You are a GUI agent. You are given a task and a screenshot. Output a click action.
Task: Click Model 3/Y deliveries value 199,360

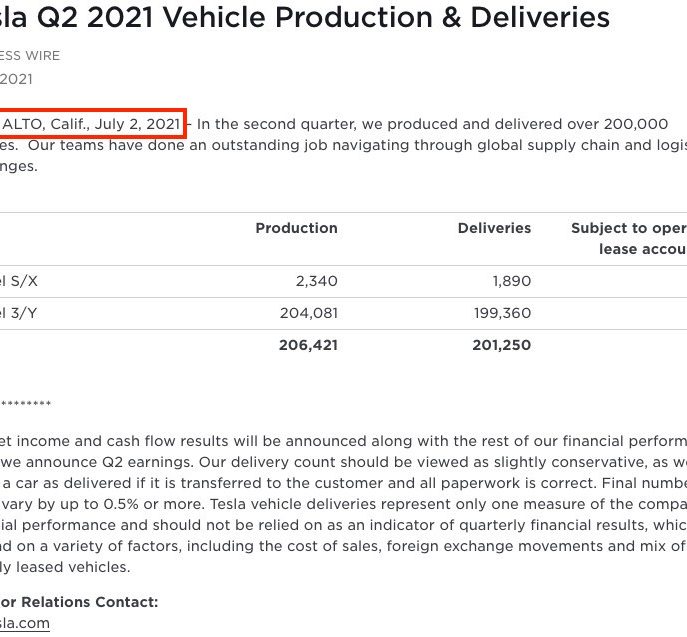(502, 313)
